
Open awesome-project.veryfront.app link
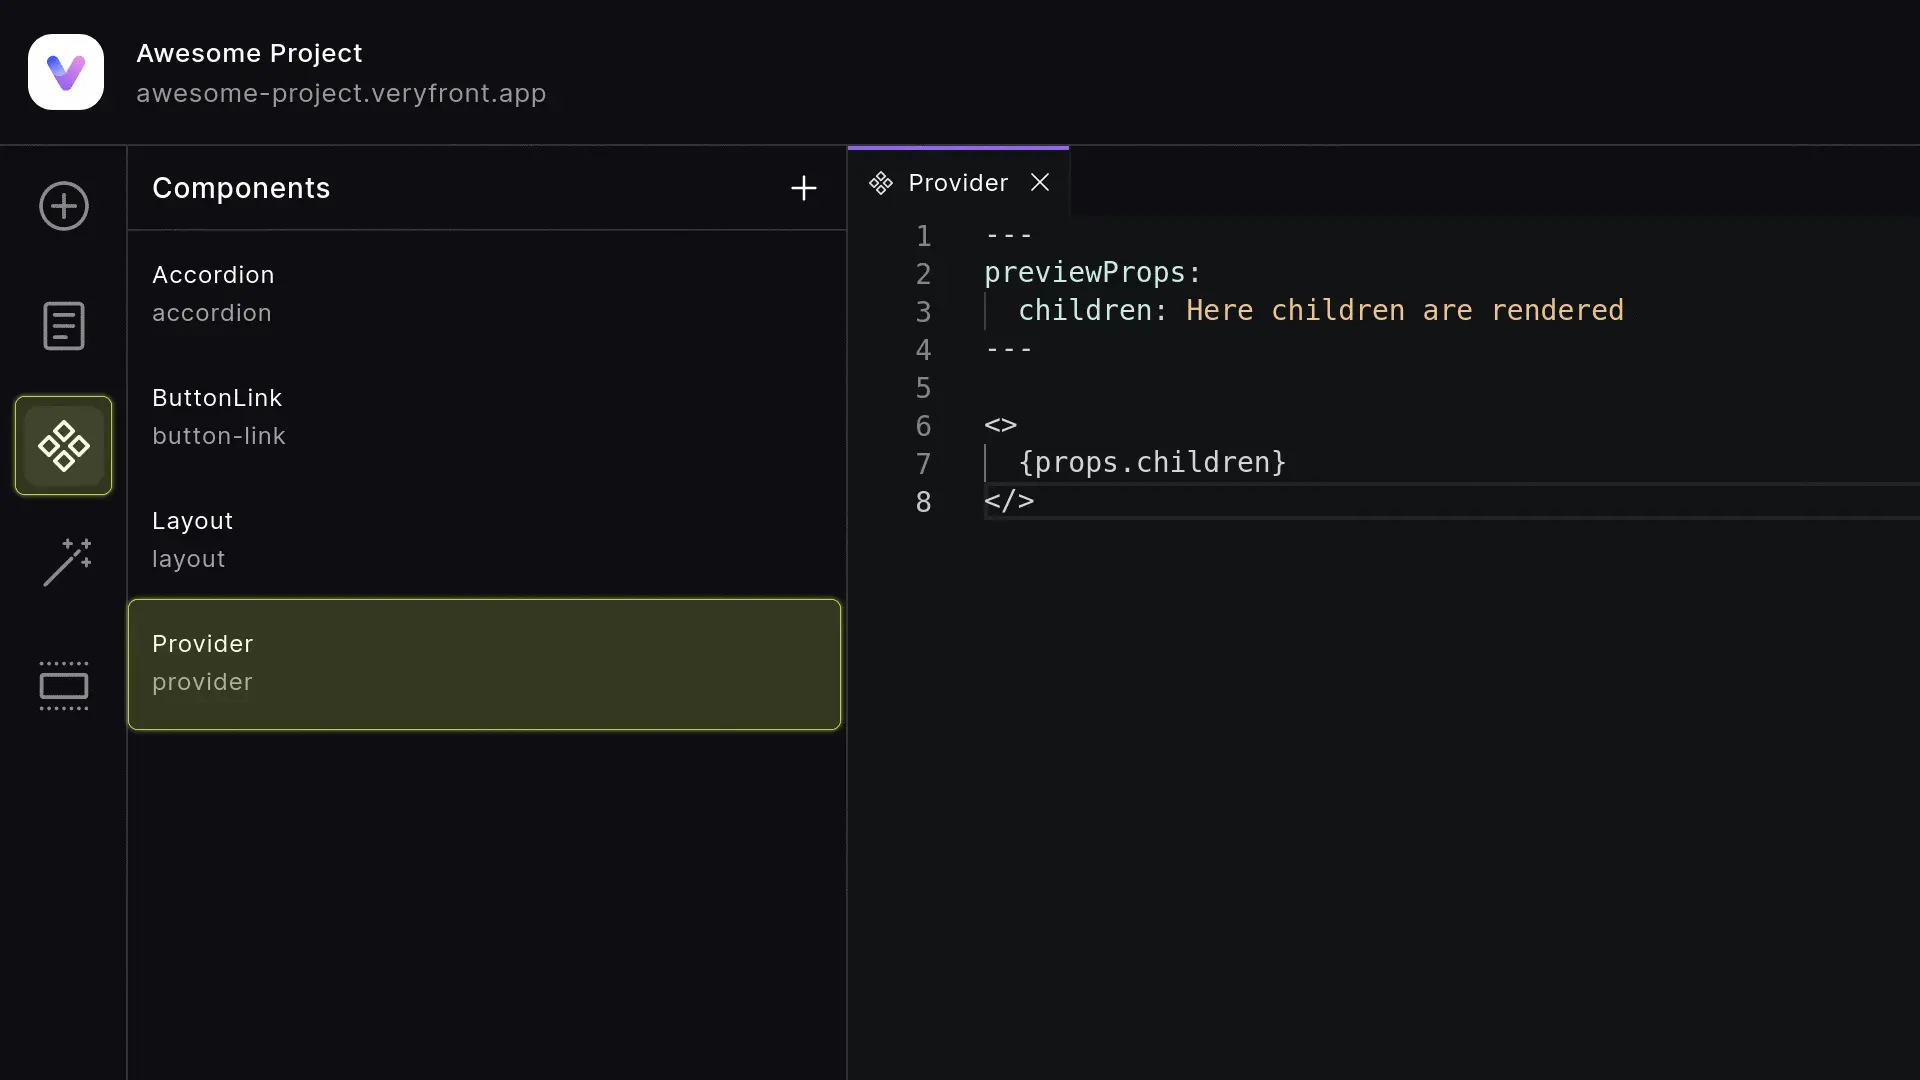tap(341, 94)
